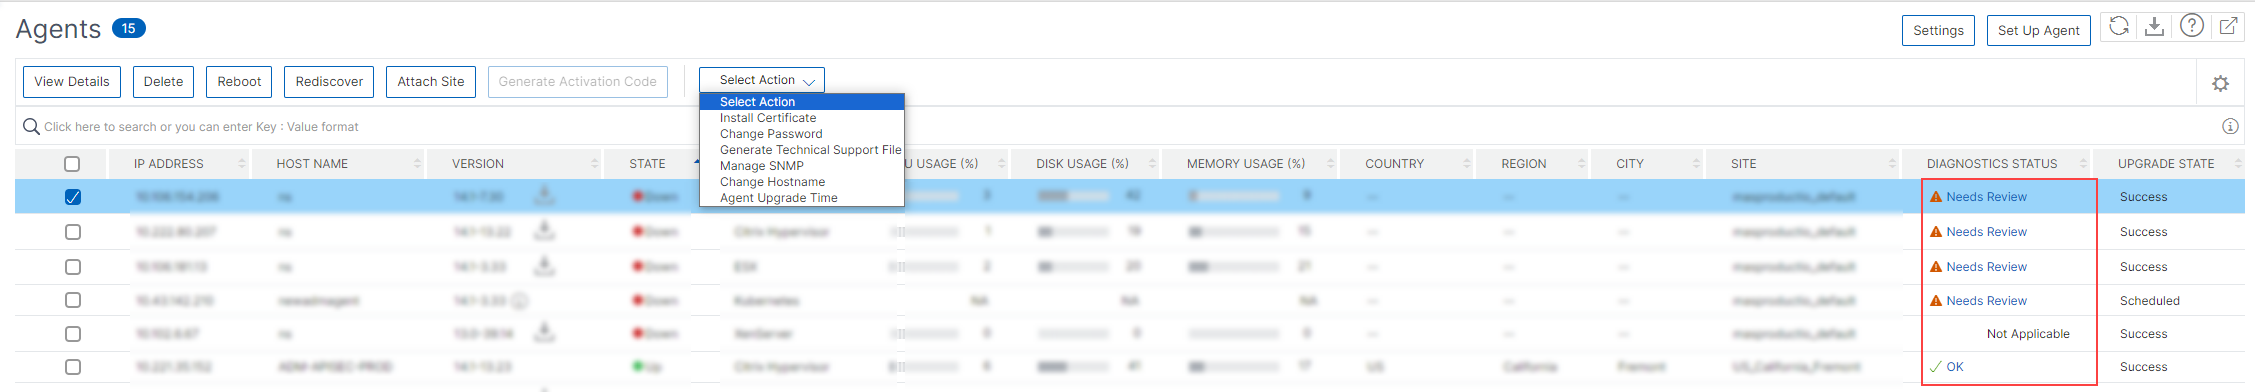Viewport: 2255px width, 392px height.
Task: Choose Agent Upgrade Time option
Action: click(x=802, y=198)
